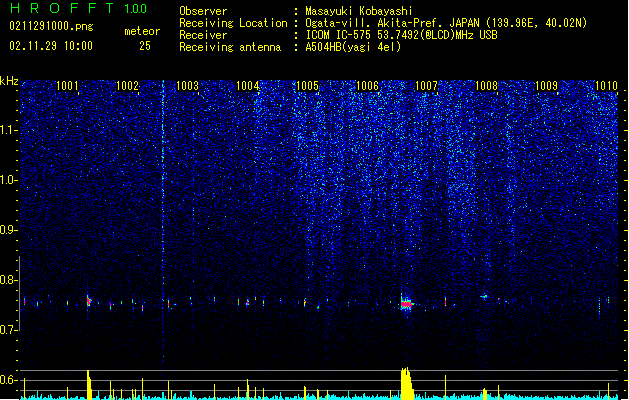Click the 1007 time marker
Viewport: 629px width, 400px height.
pos(426,85)
